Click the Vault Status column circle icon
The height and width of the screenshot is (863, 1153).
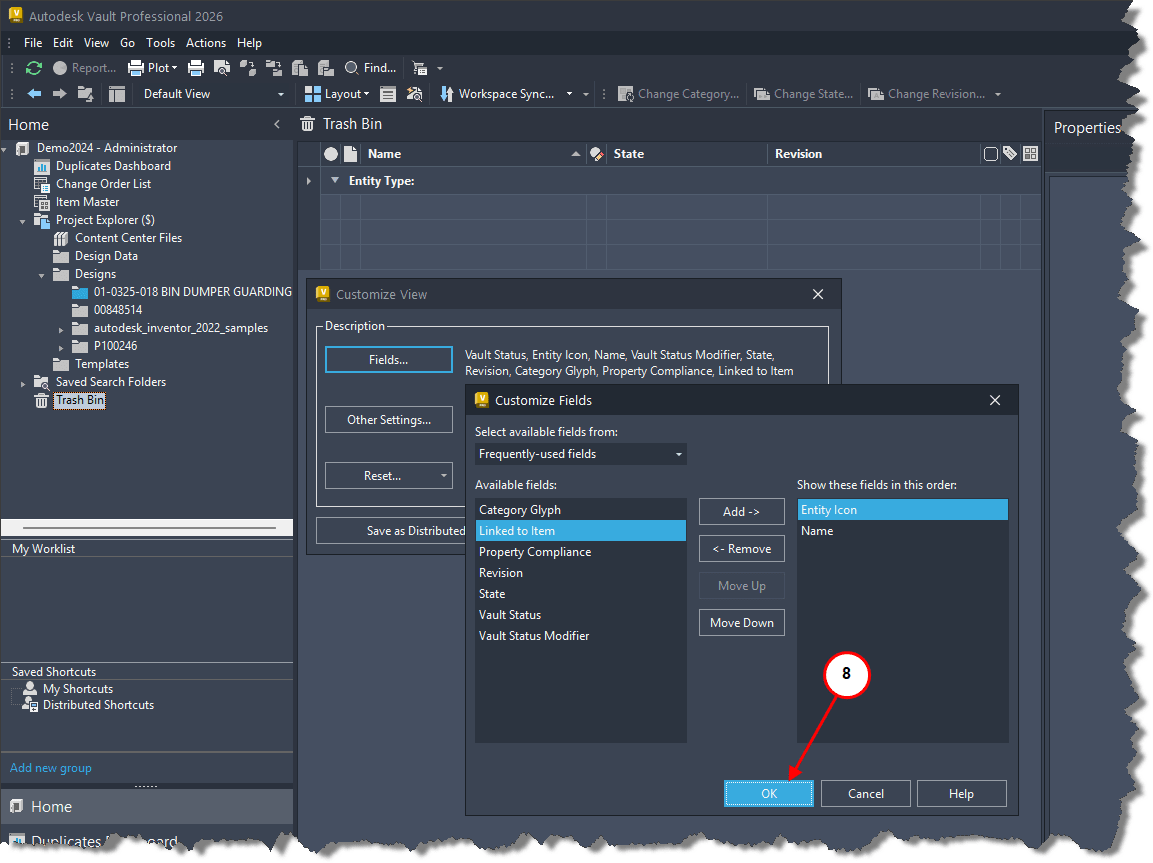coord(331,154)
